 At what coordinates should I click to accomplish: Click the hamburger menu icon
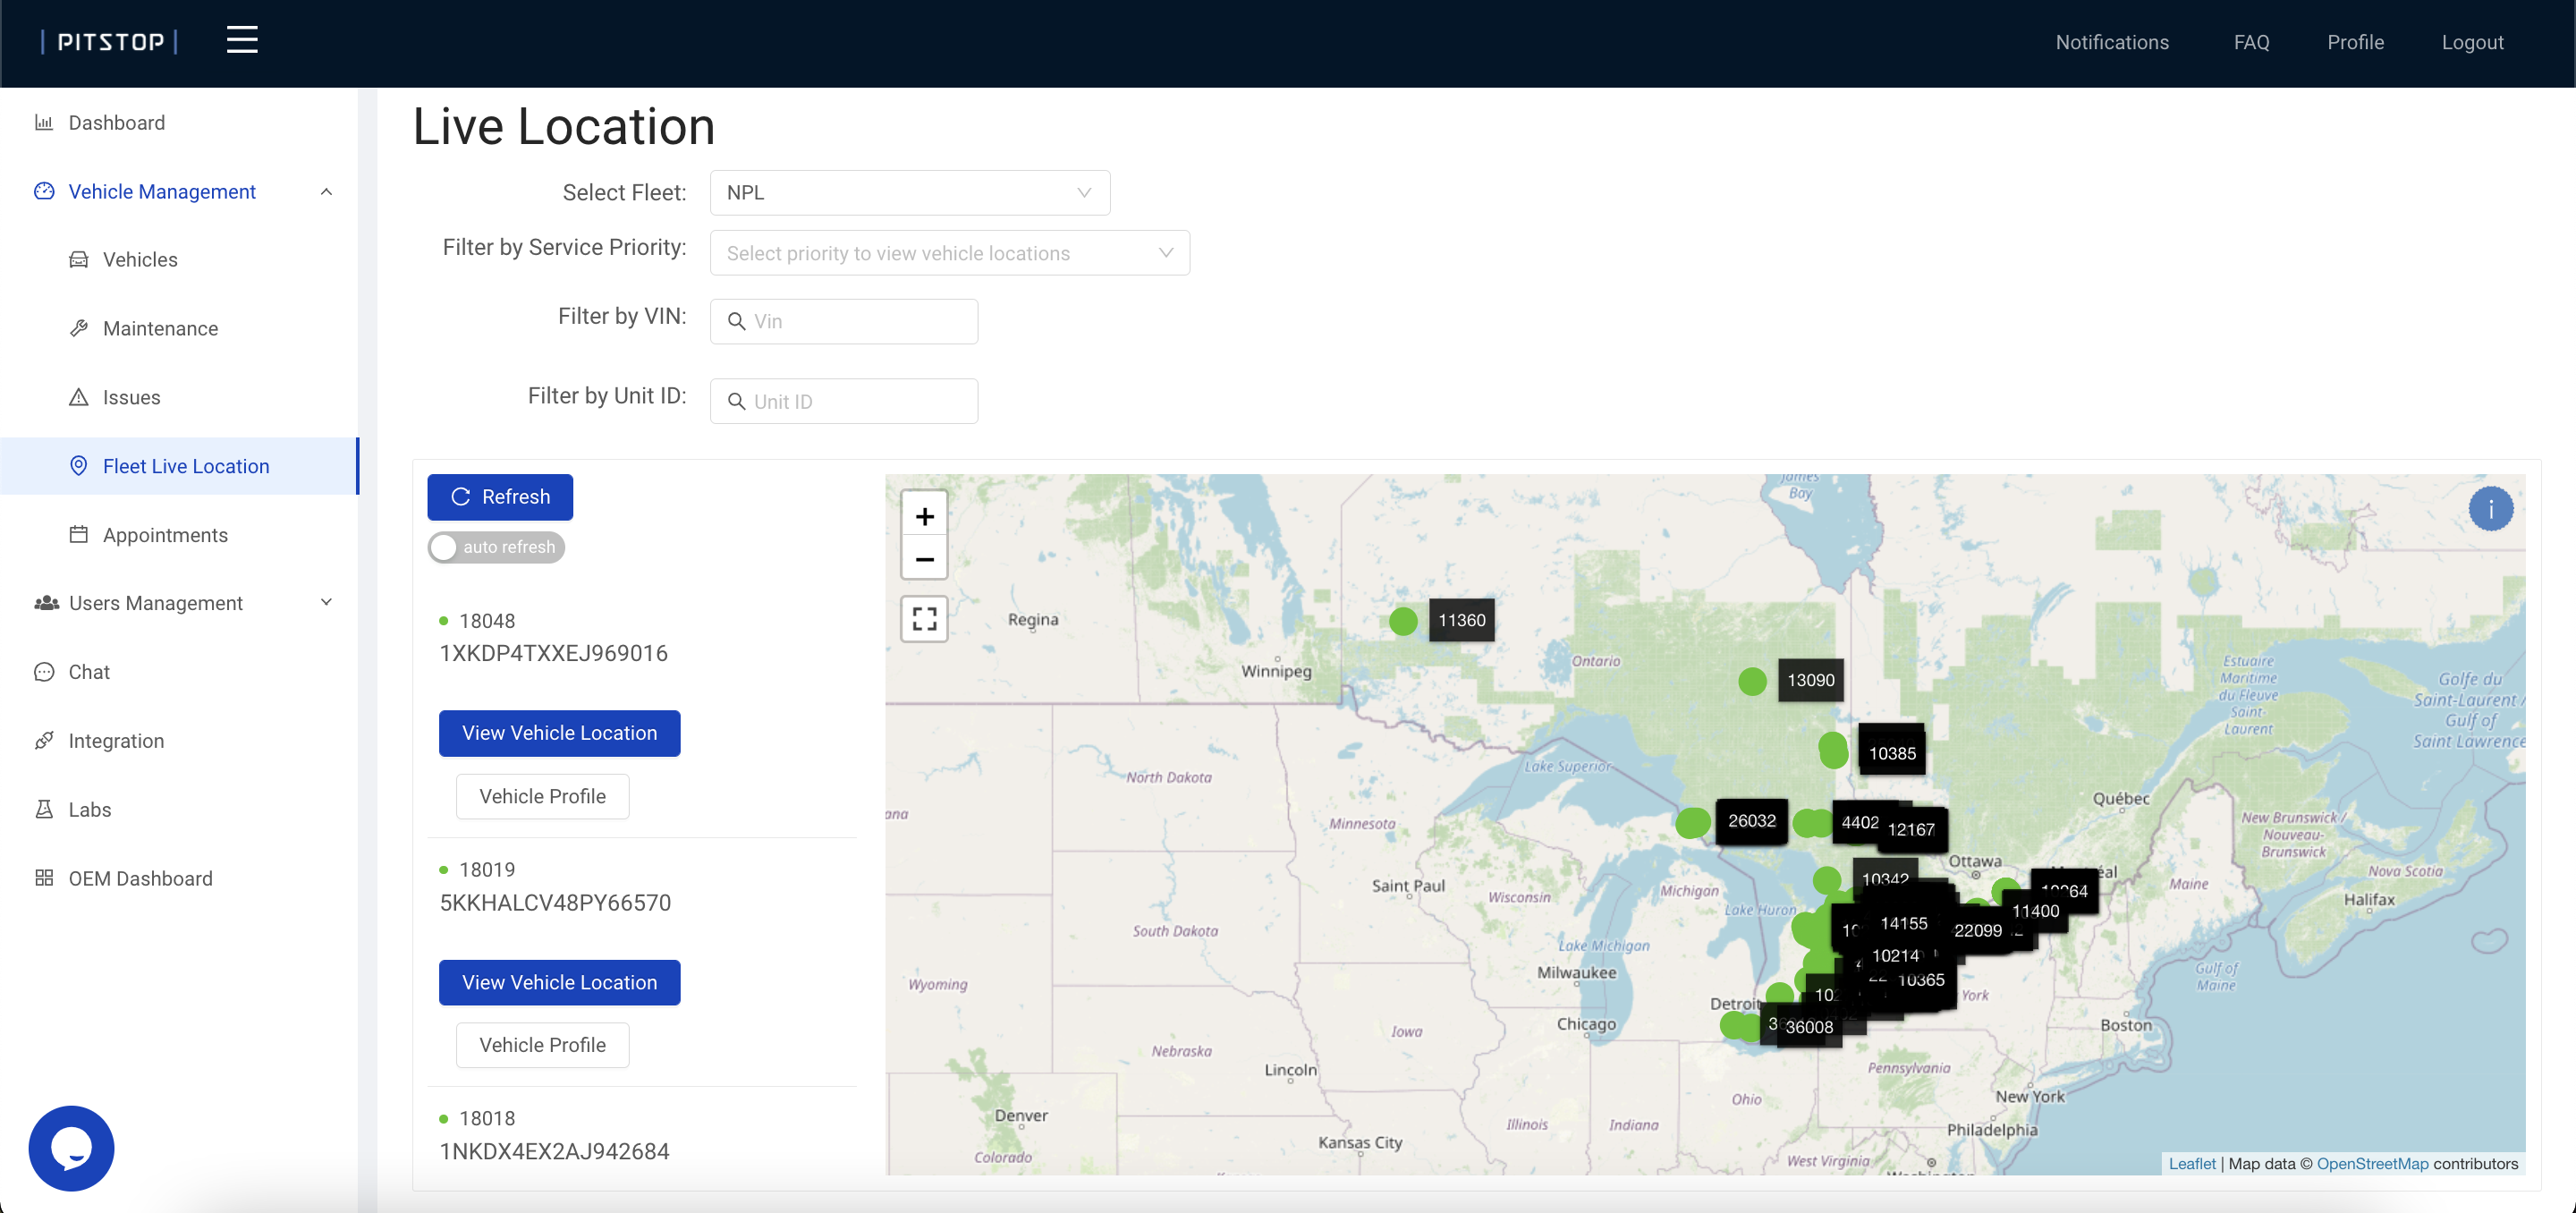tap(241, 40)
